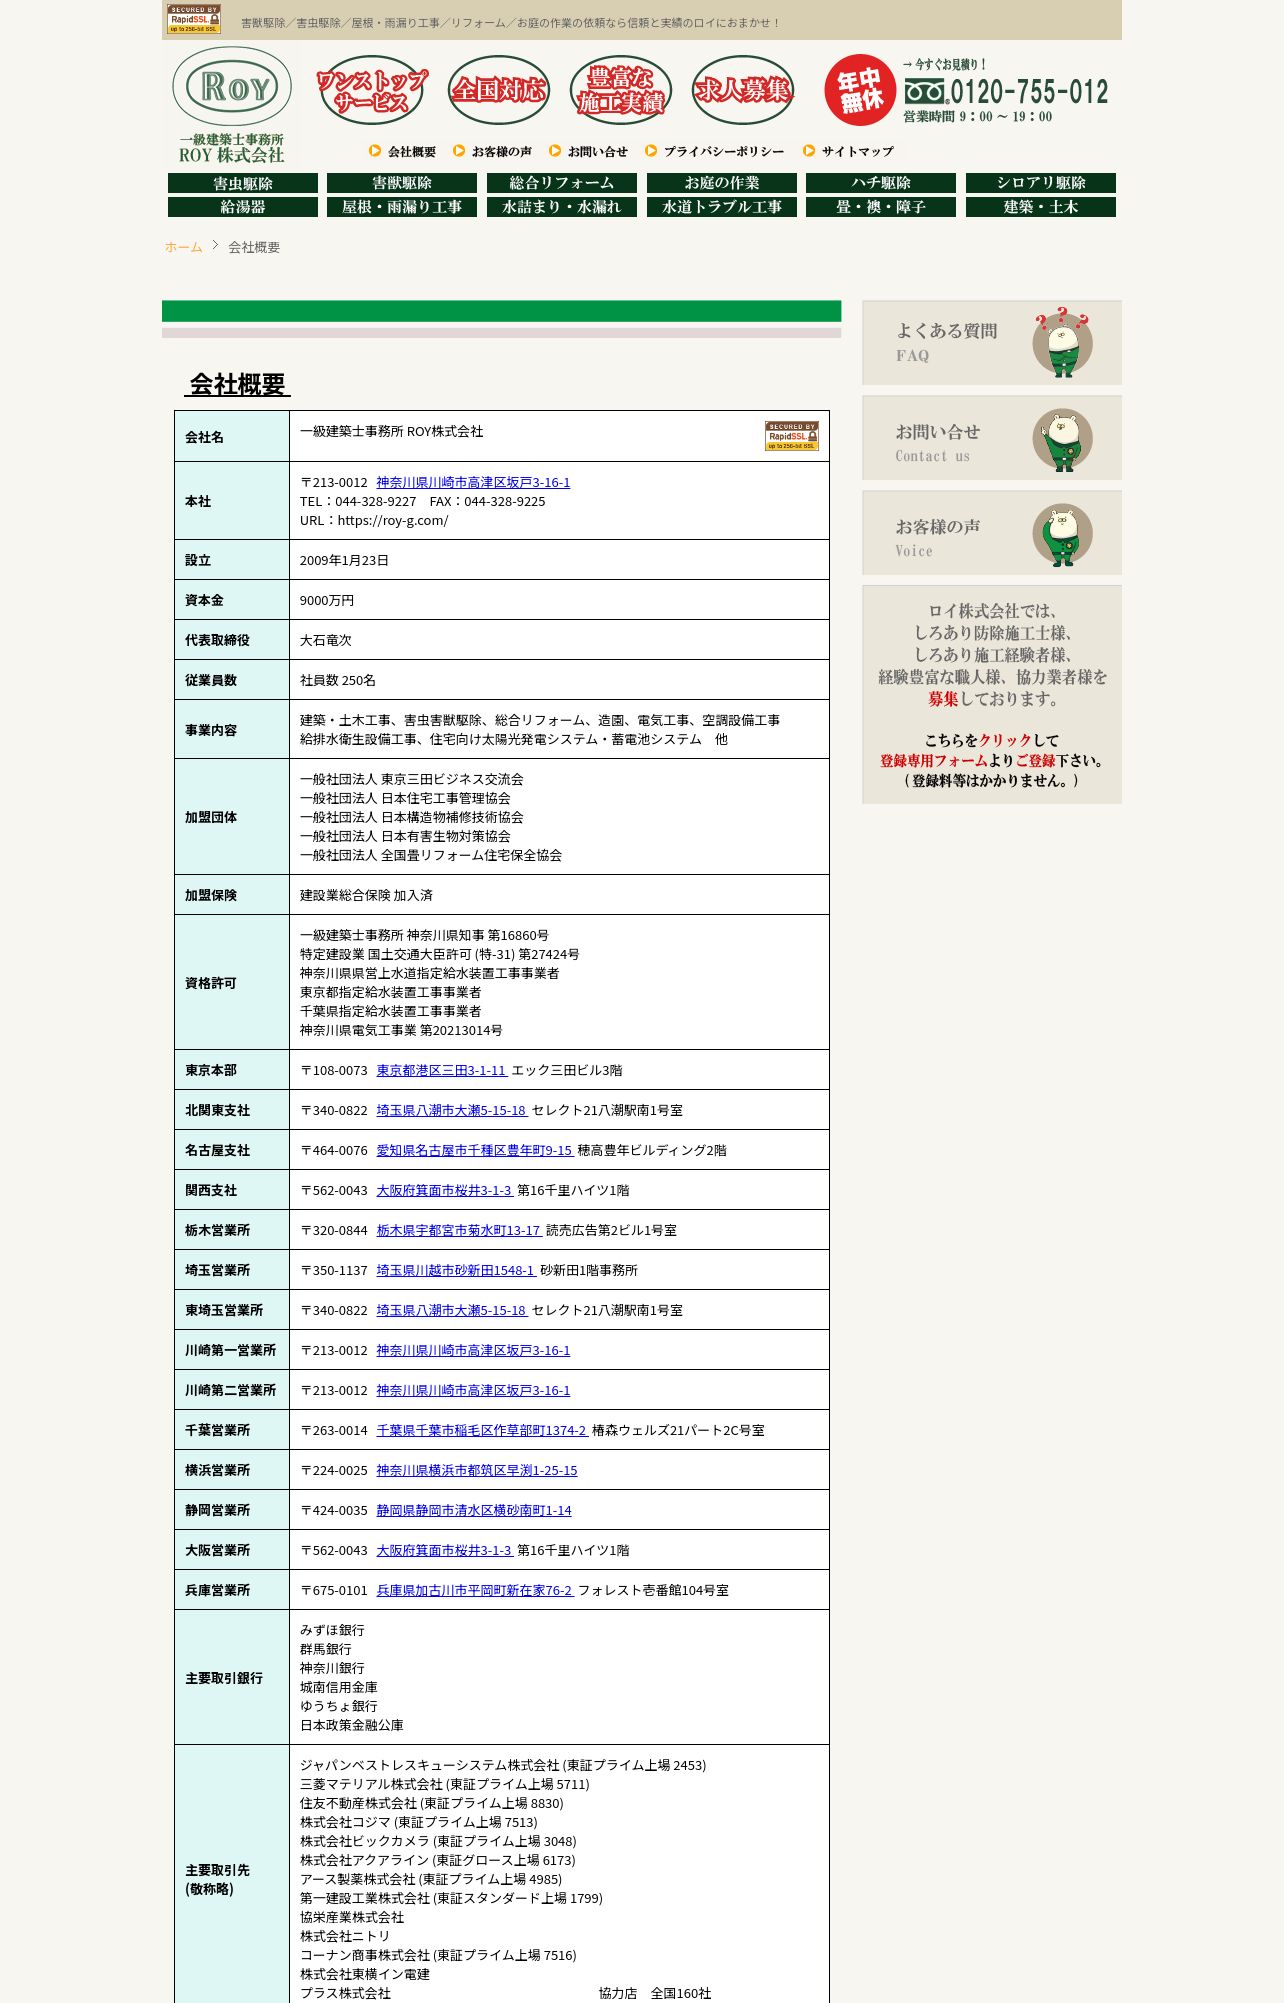Open 栃木営業所 address 宇都宮市菊水町13-17
The width and height of the screenshot is (1284, 2003).
tap(458, 1230)
